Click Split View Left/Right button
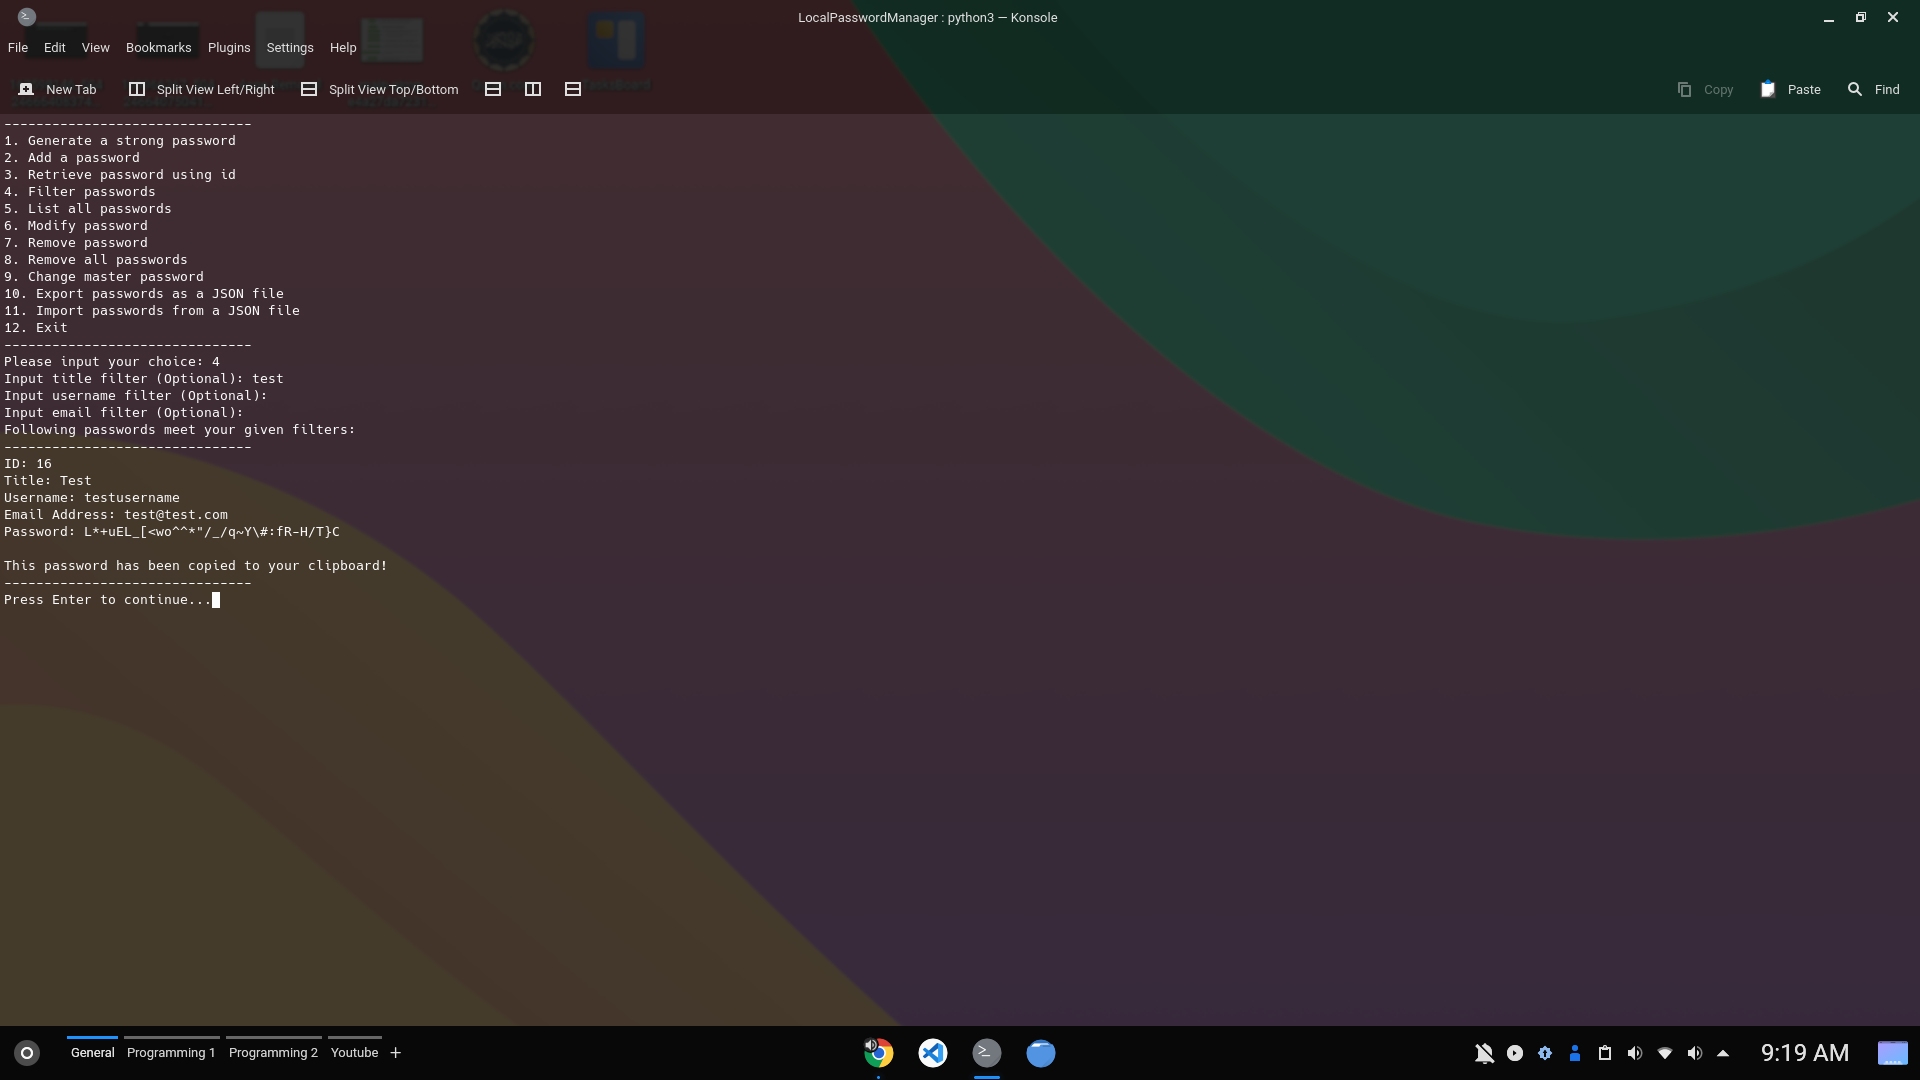 point(202,89)
